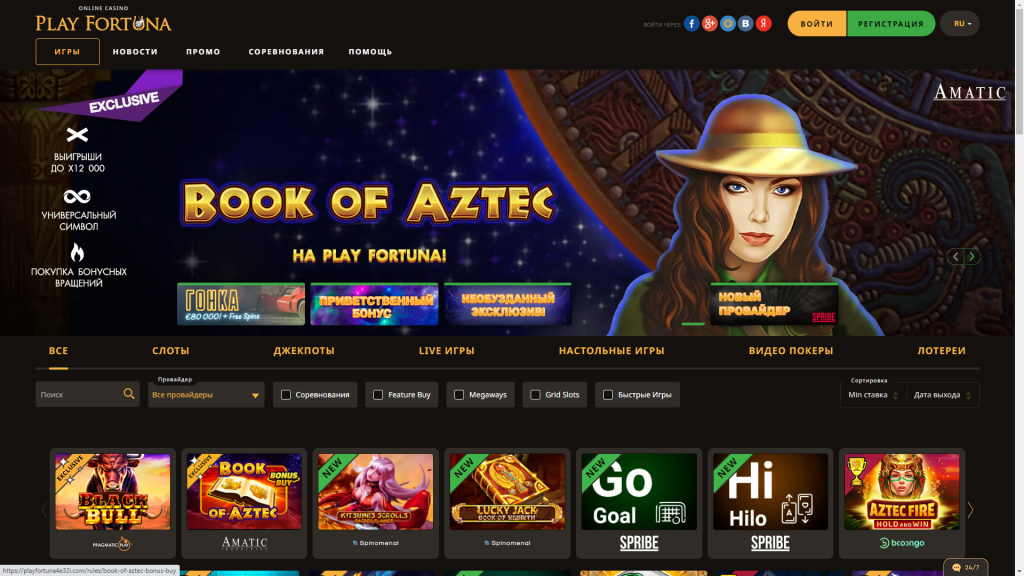Viewport: 1024px width, 576px height.
Task: Click the ВОЙТИ login button
Action: click(x=817, y=24)
